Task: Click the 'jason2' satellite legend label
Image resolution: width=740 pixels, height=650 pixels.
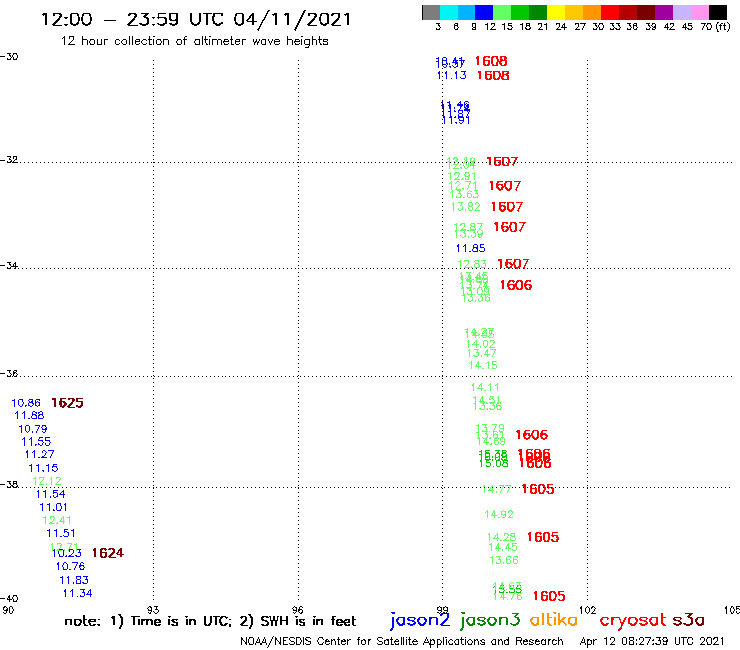Action: 420,620
